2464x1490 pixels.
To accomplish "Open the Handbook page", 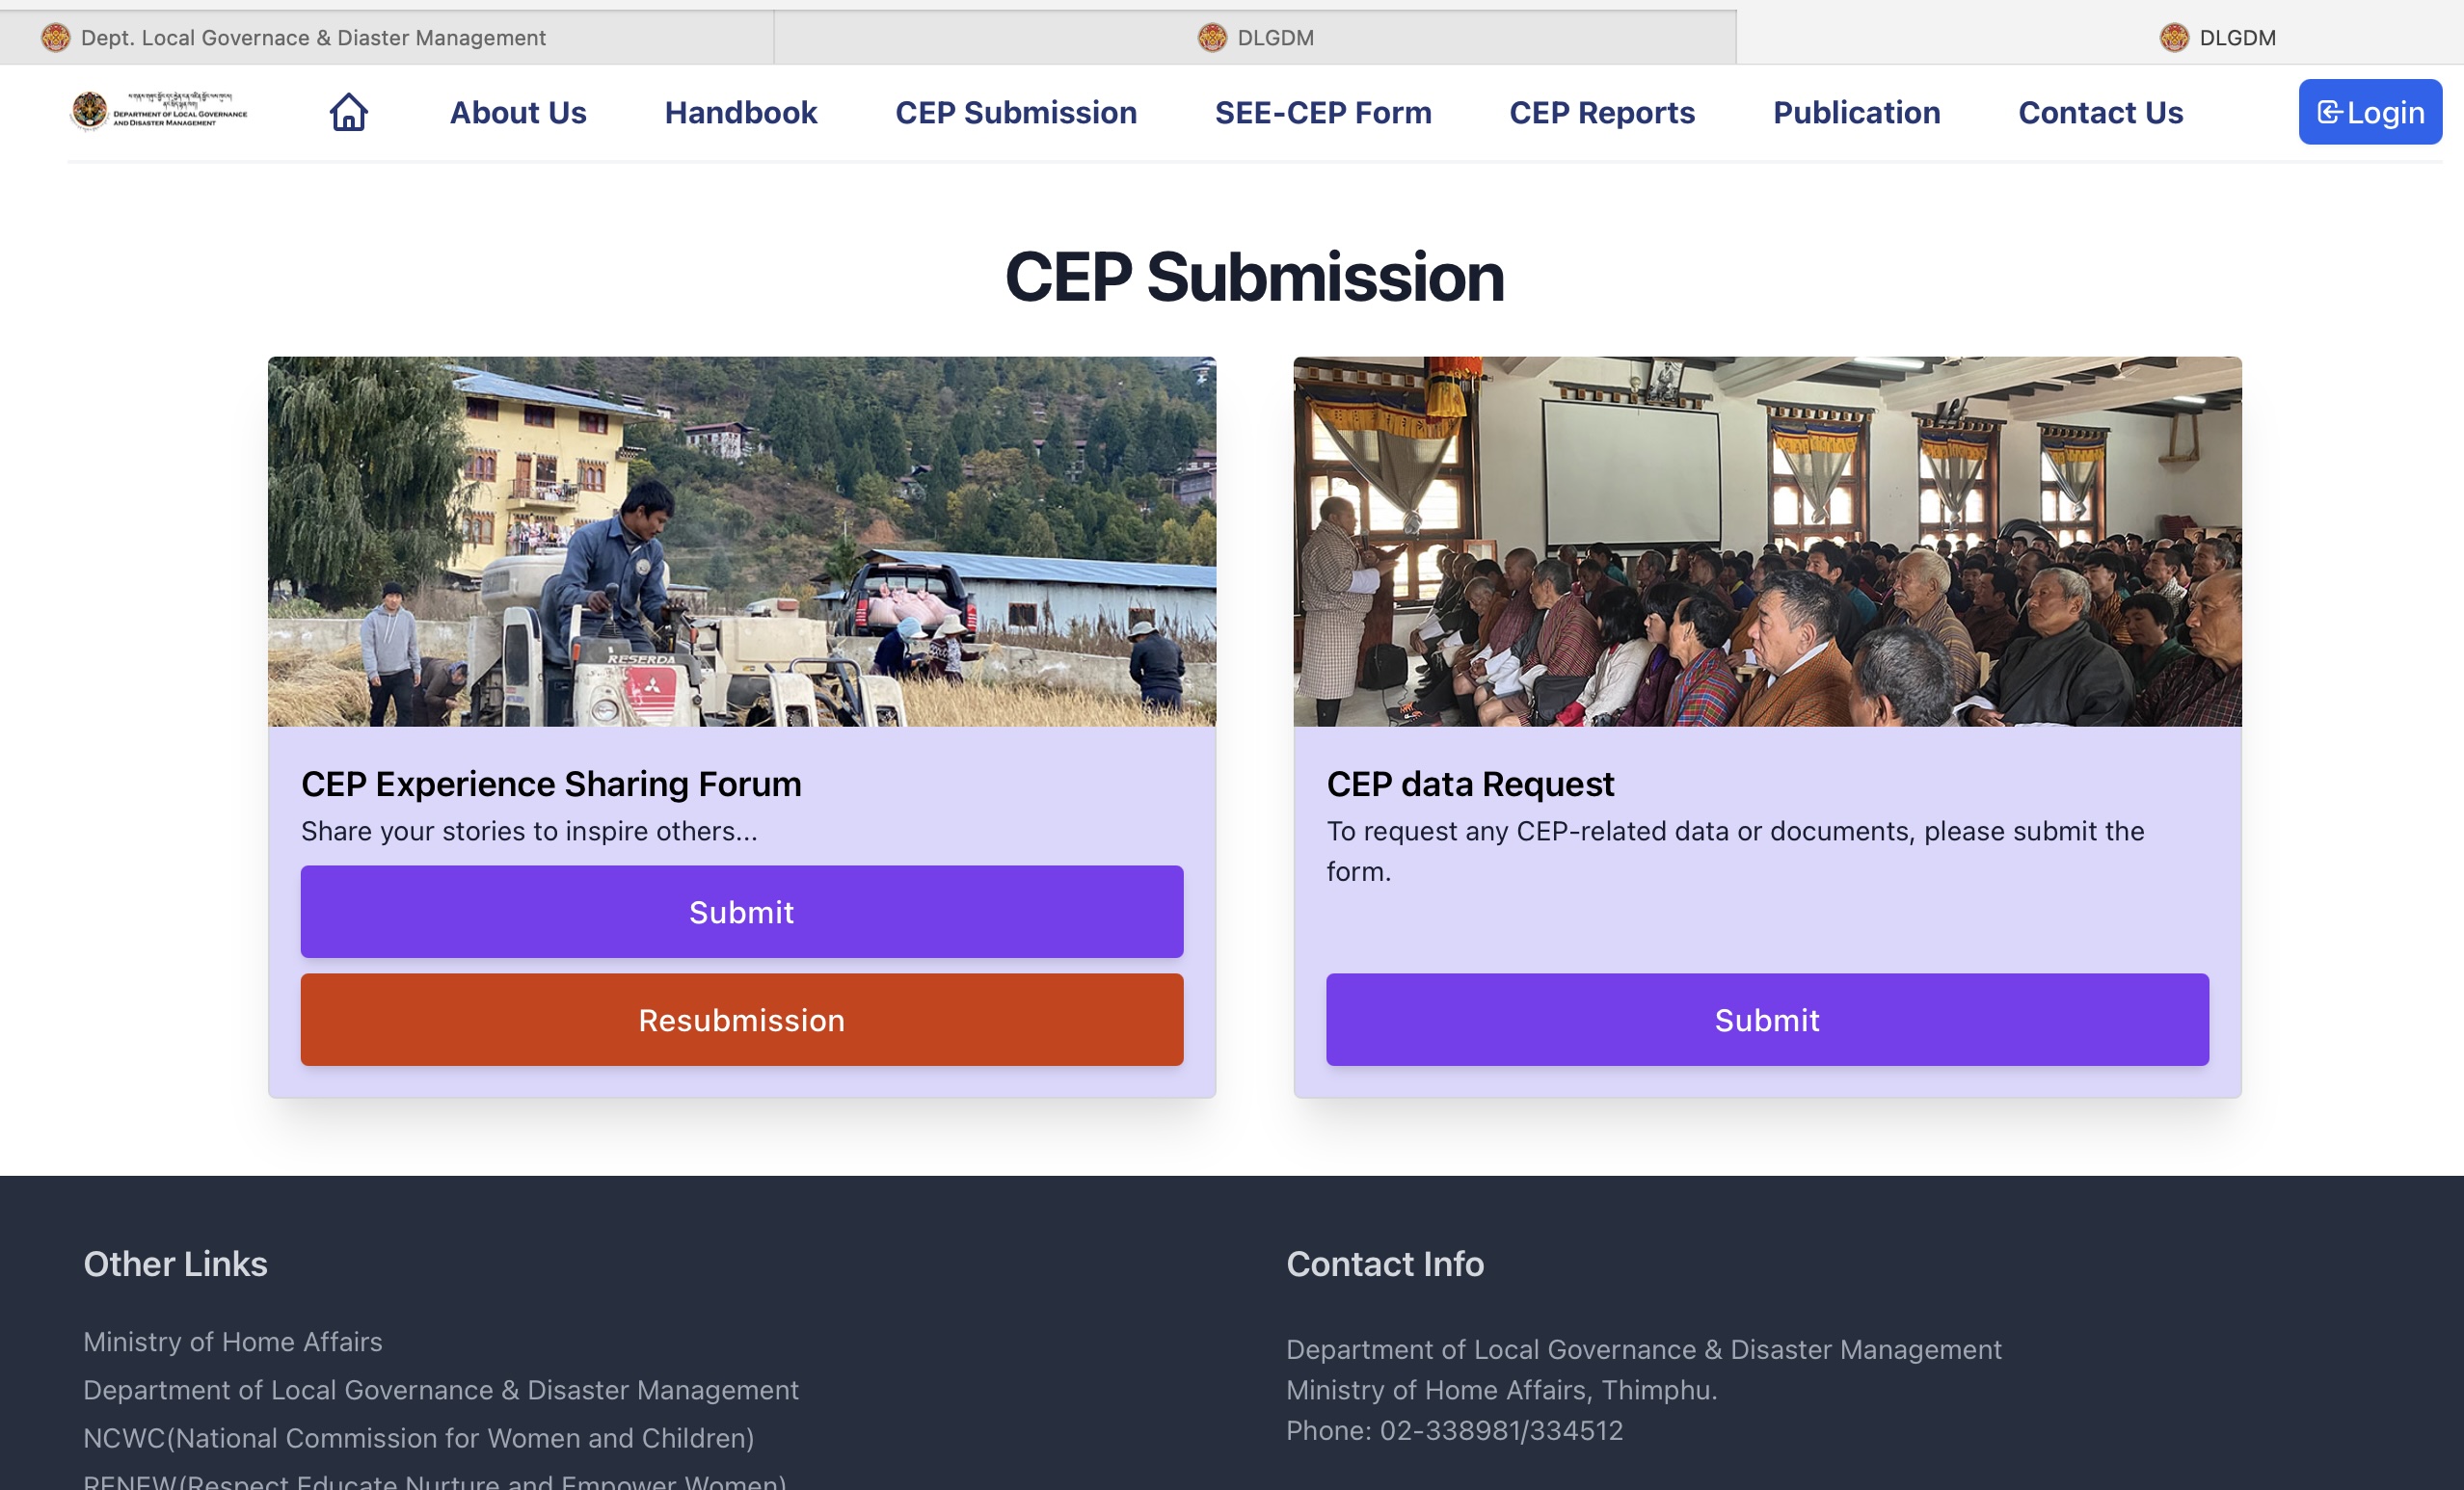I will click(x=740, y=112).
